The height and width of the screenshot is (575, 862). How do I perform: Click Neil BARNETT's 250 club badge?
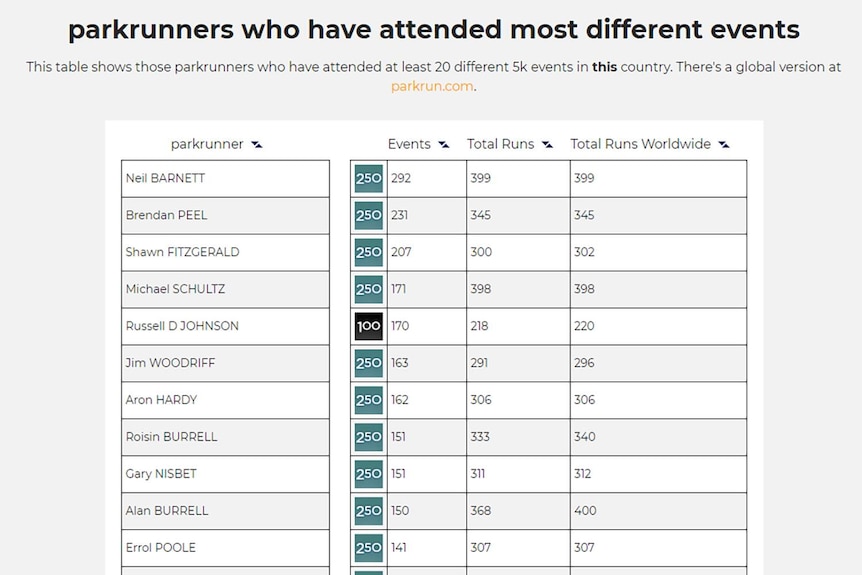[x=368, y=178]
